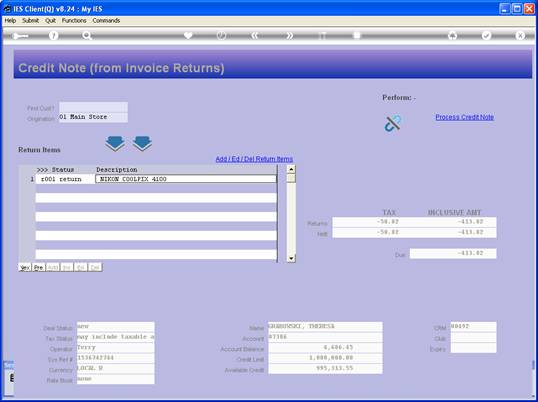Open the help question-mark icon

point(53,35)
